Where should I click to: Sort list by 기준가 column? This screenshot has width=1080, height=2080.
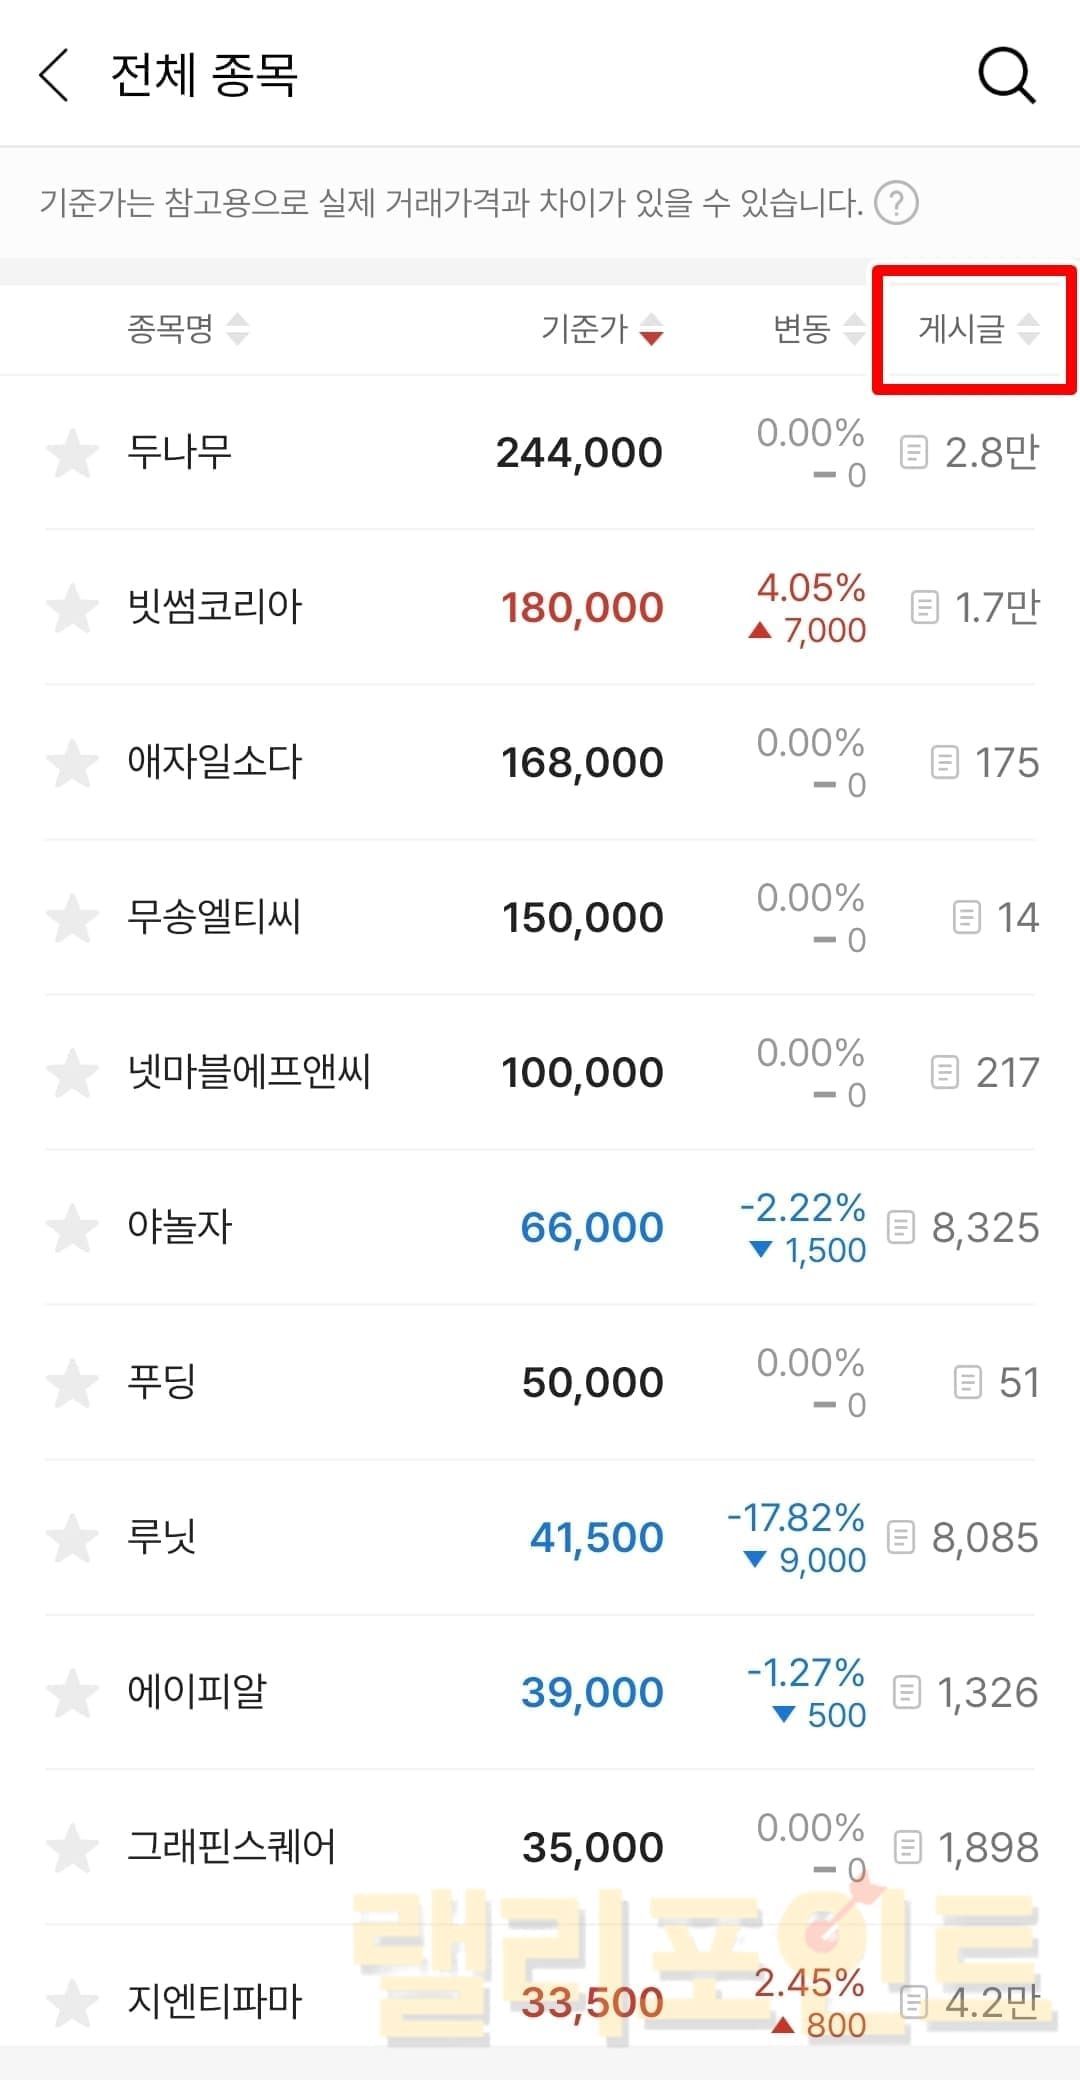(x=601, y=329)
